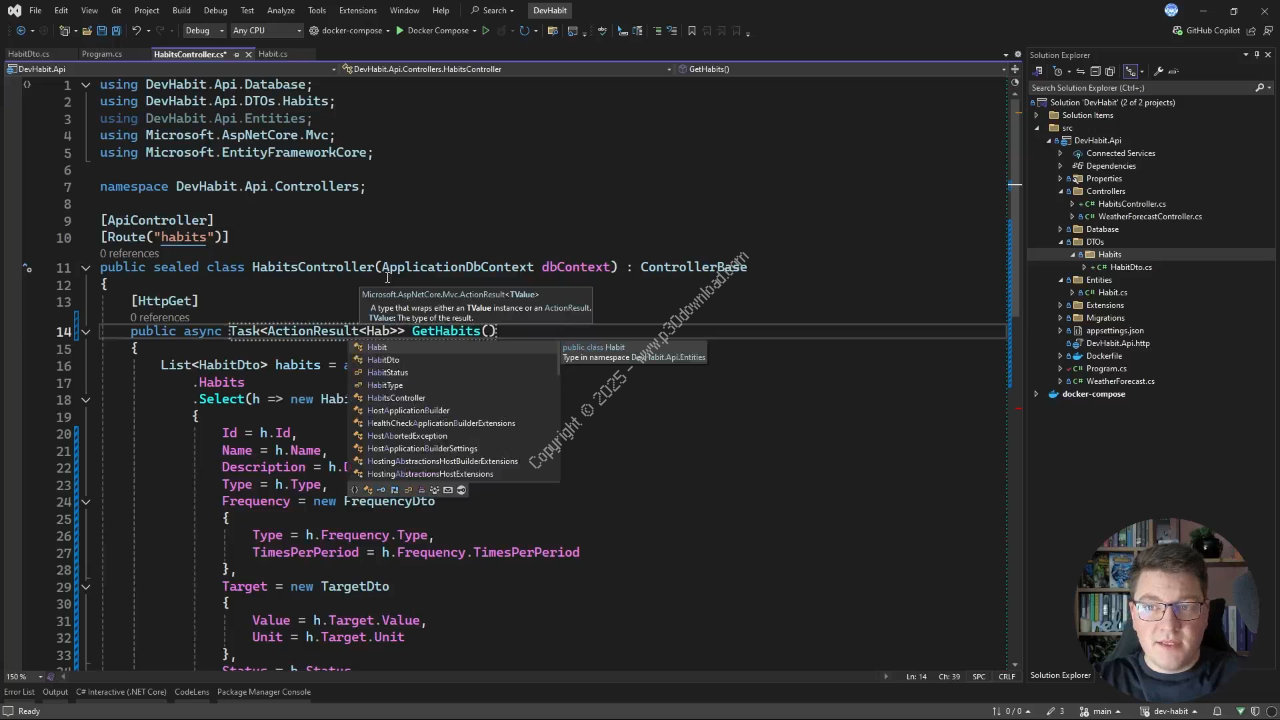Toggle interfaces filter in IntelliSense popup
This screenshot has width=1280, height=720.
tap(381, 490)
